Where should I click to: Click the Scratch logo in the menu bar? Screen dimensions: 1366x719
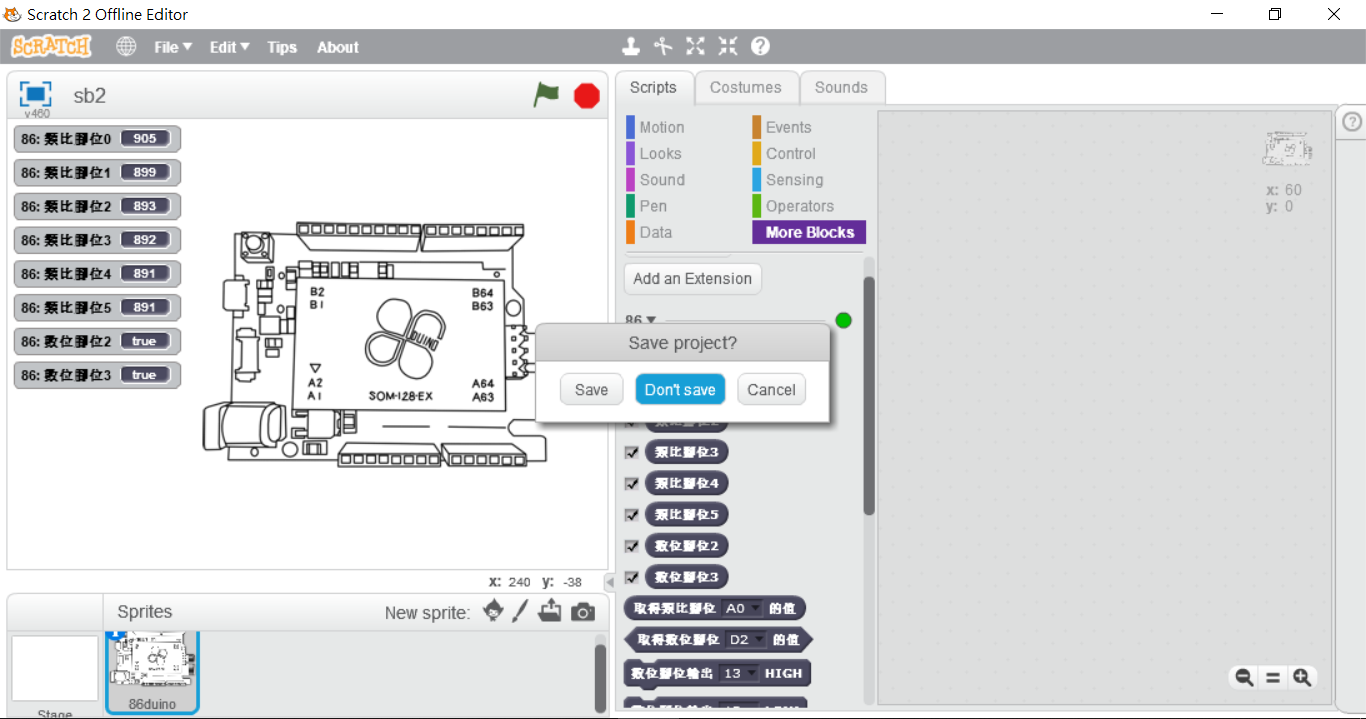pyautogui.click(x=51, y=47)
